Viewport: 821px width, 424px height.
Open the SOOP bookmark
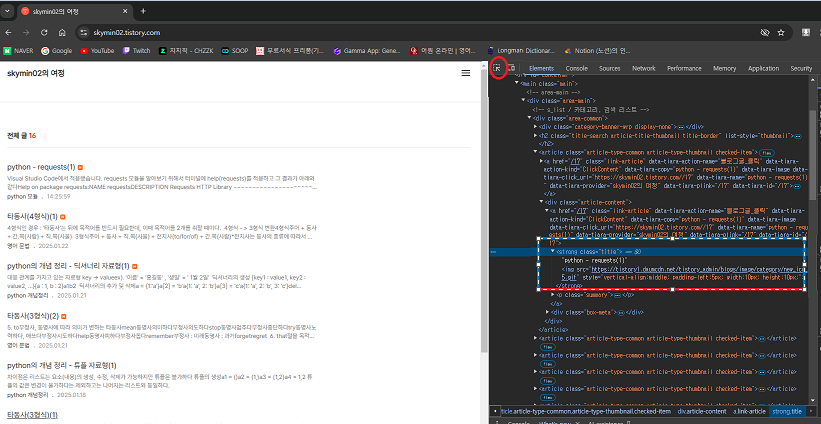click(235, 51)
